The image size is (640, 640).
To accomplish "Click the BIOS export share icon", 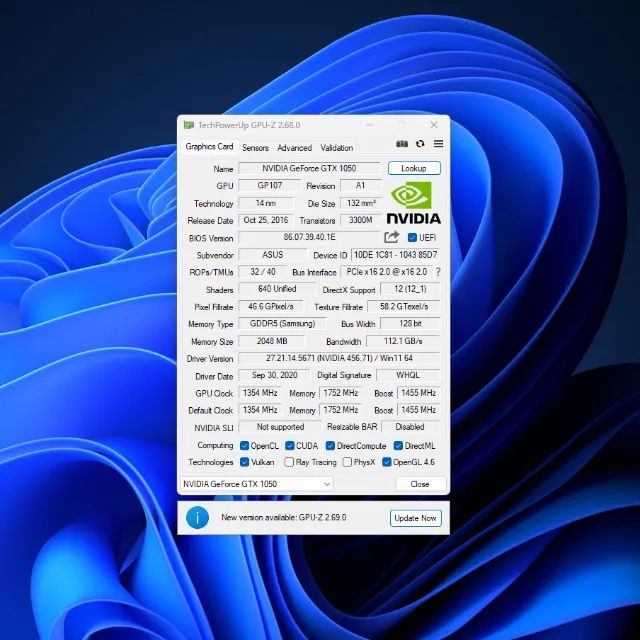I will point(391,237).
